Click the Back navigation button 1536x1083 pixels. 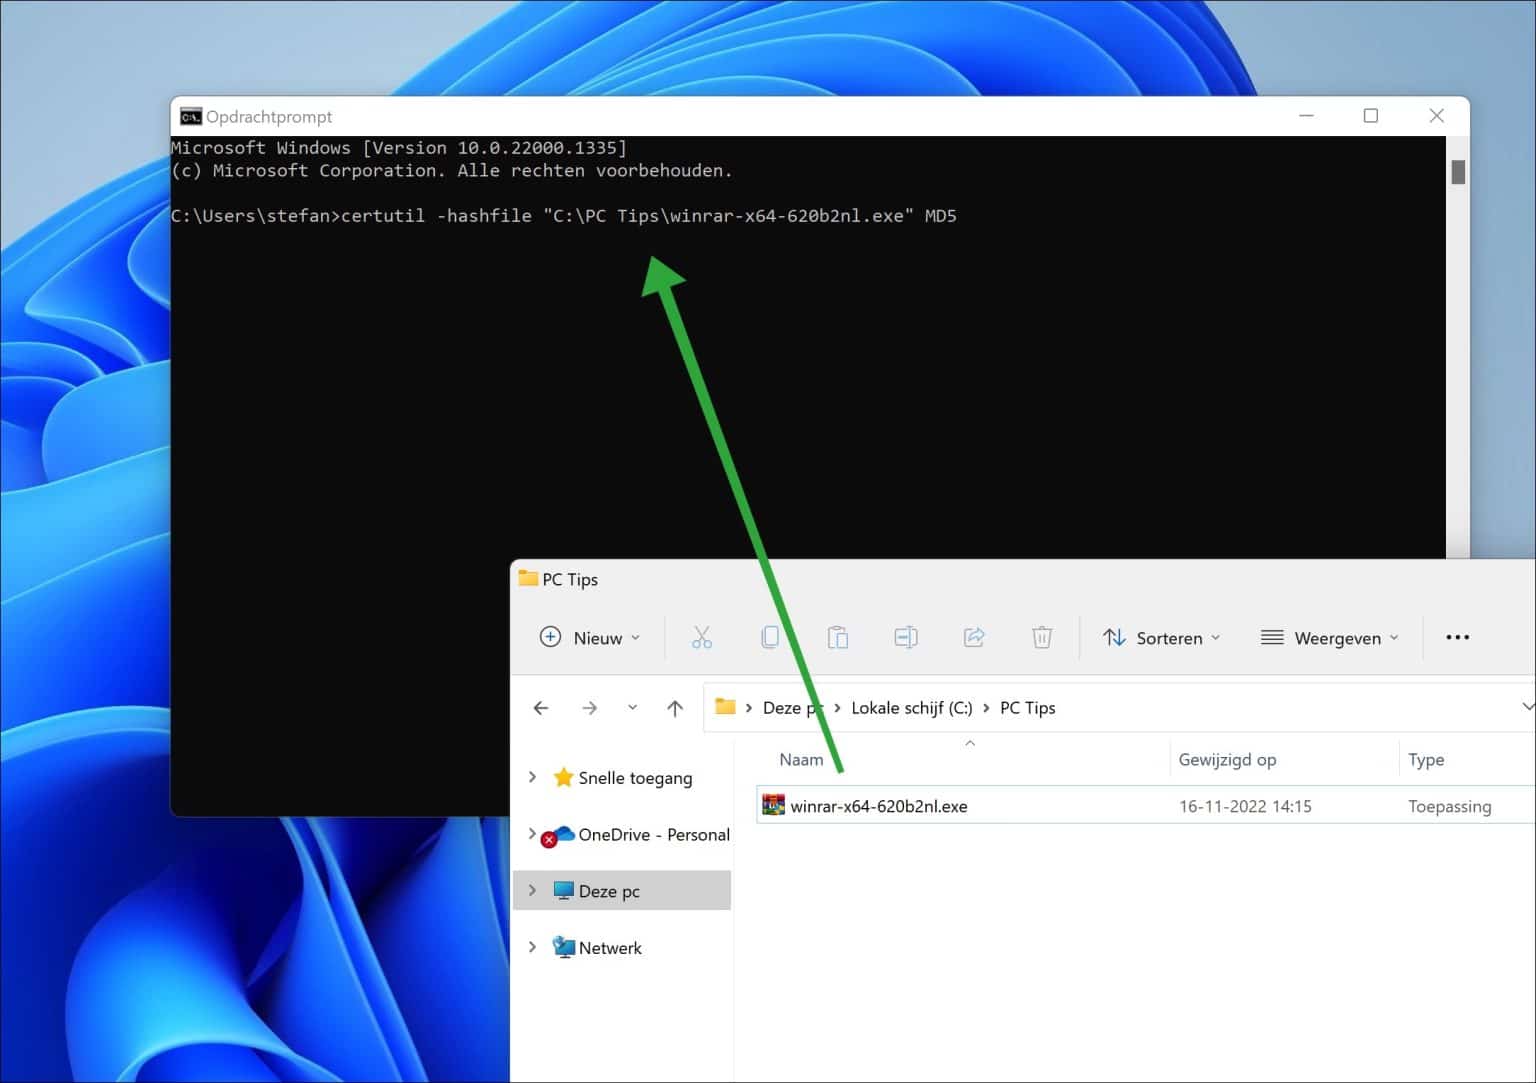tap(540, 707)
